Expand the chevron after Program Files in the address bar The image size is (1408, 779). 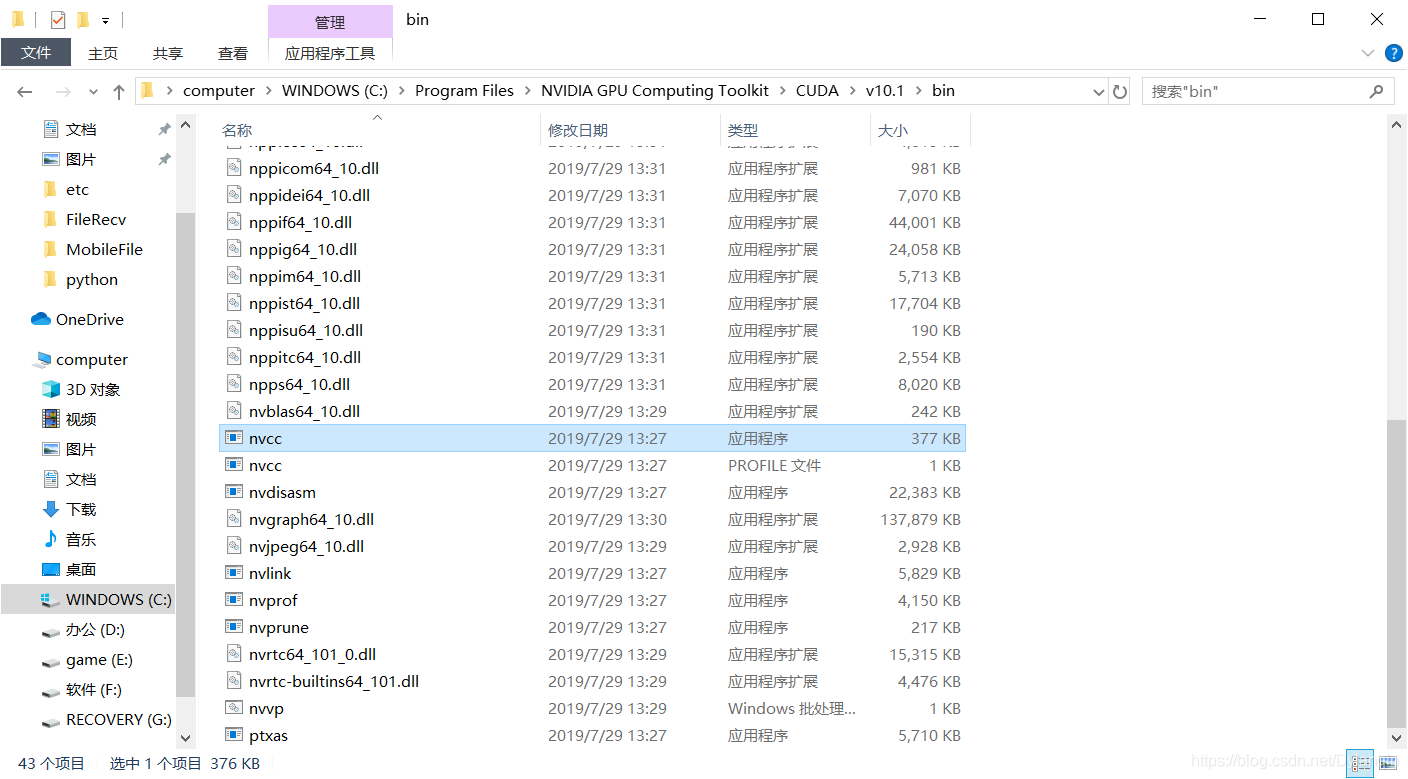coord(527,91)
